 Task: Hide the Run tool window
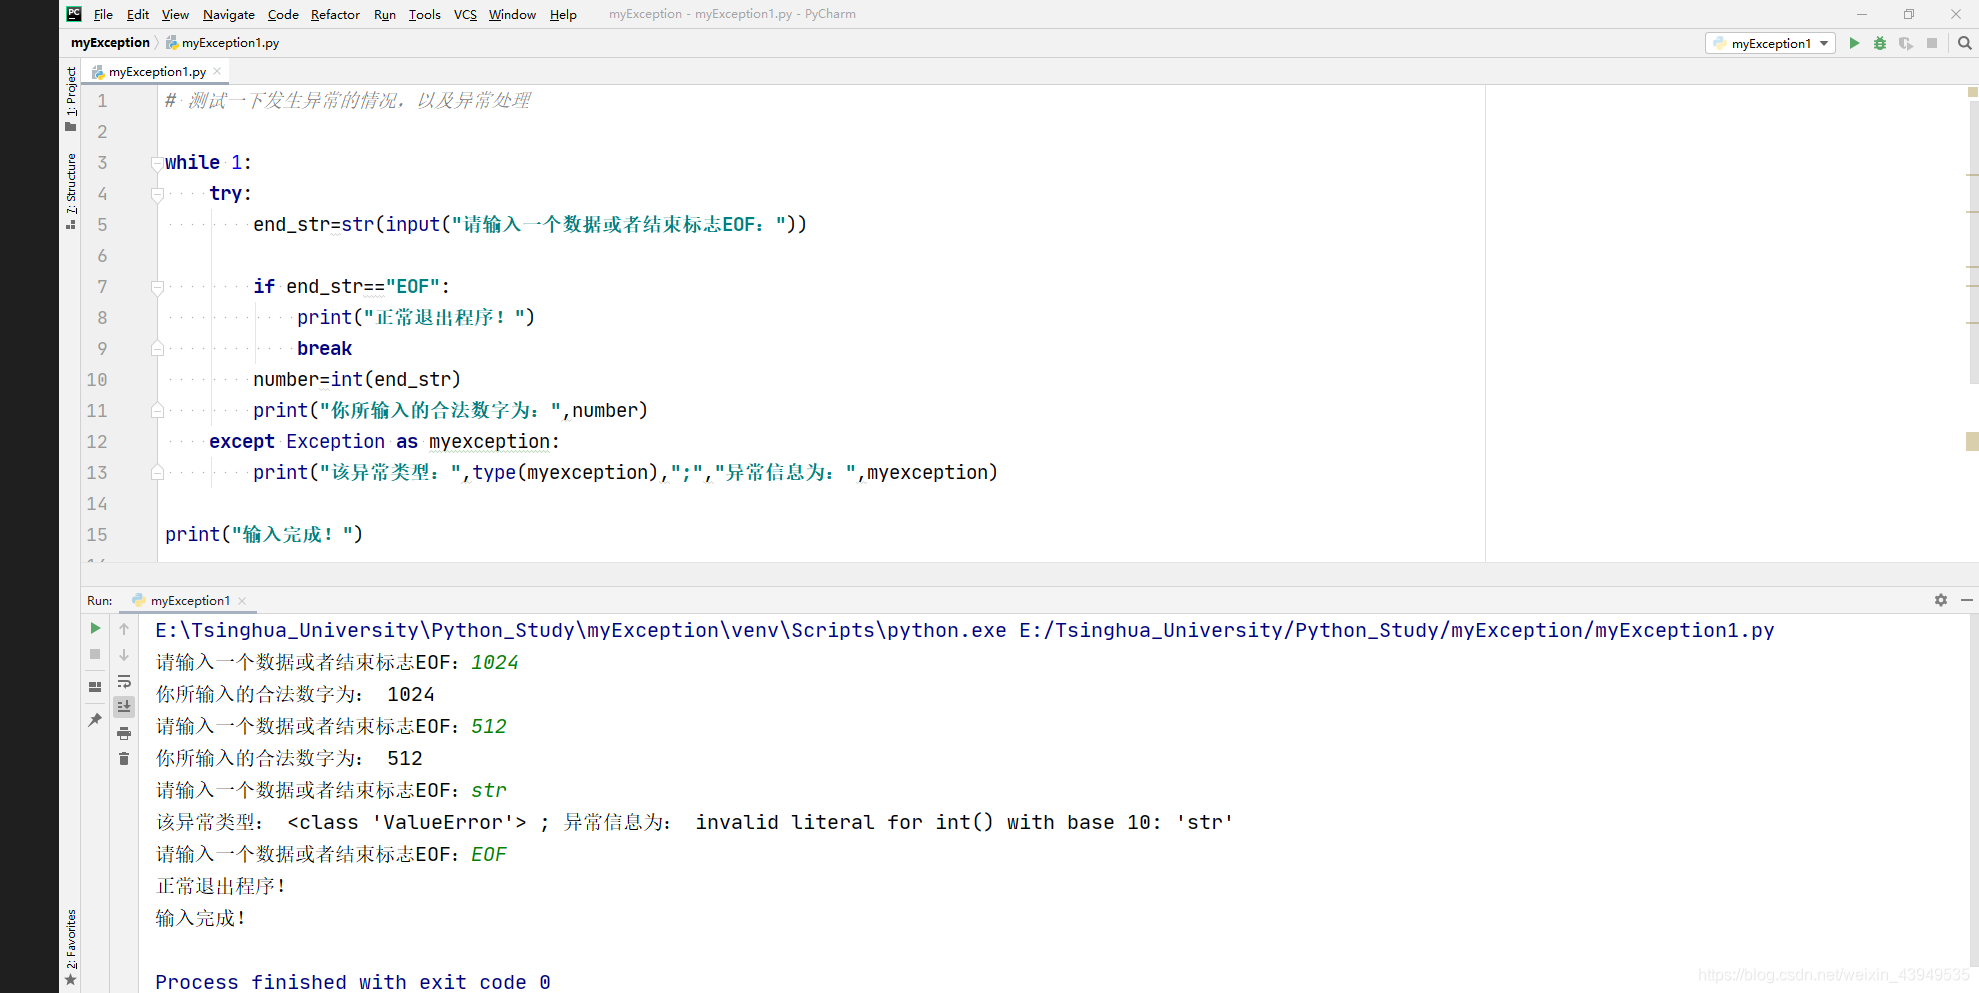pos(1967,600)
